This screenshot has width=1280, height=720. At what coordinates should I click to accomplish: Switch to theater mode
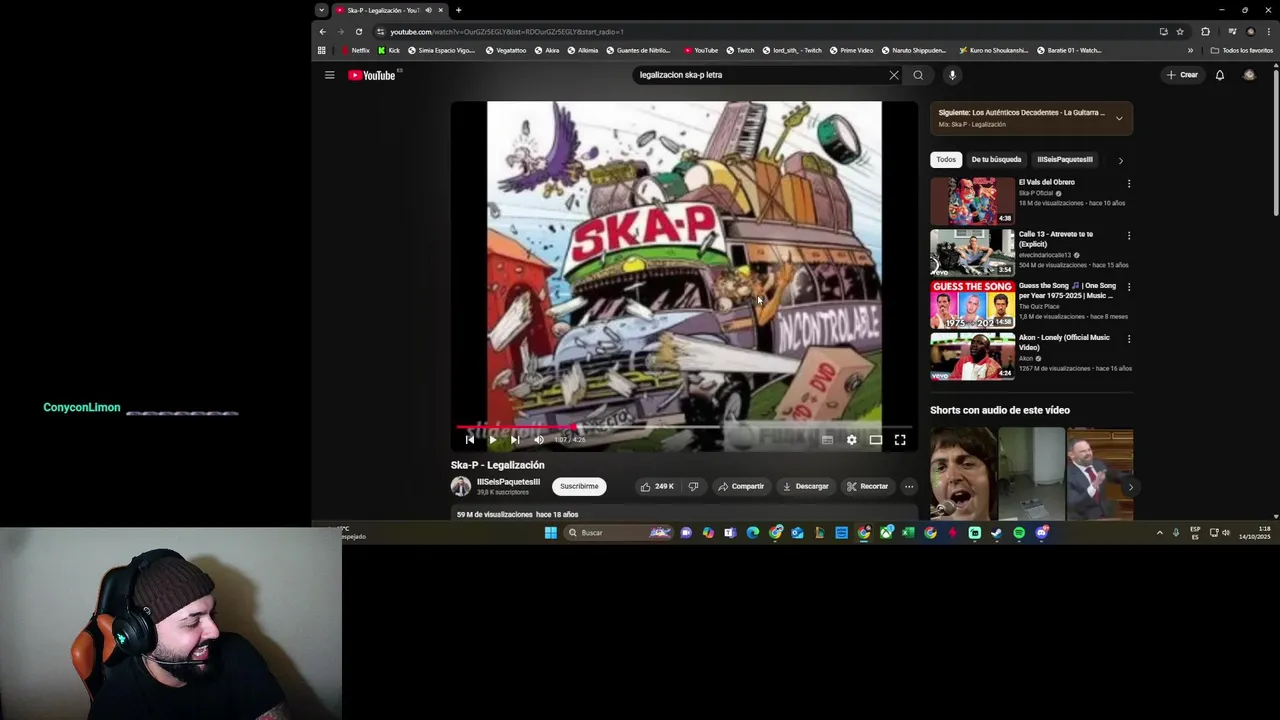pyautogui.click(x=875, y=440)
